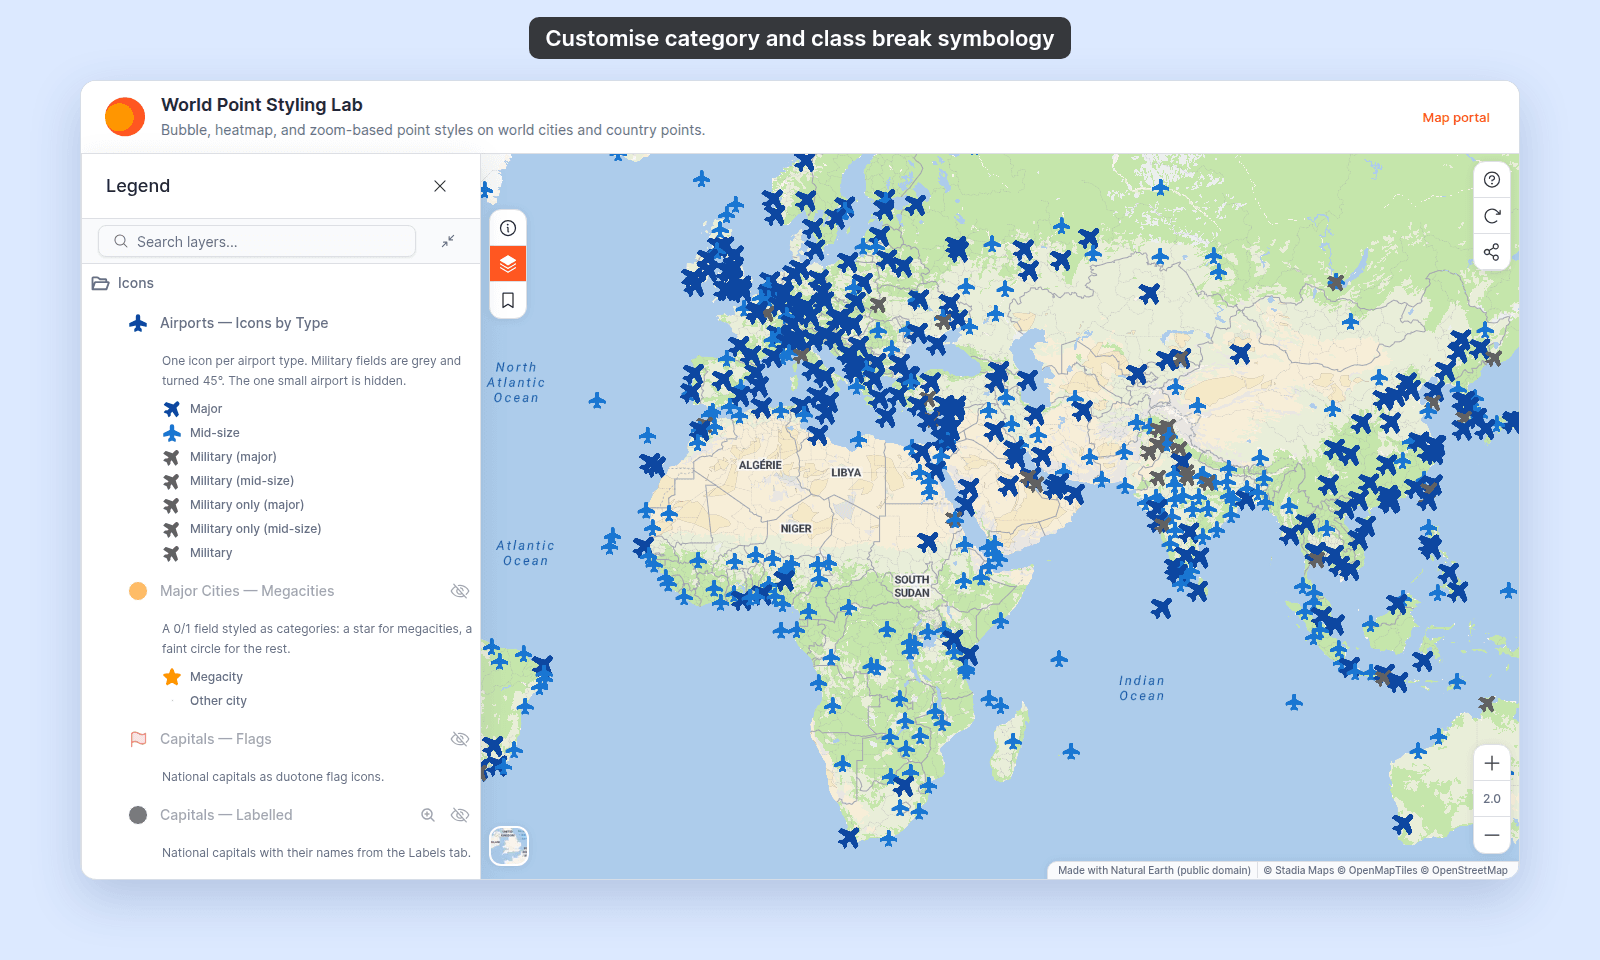Select the Capitals — Labelled layer name
The height and width of the screenshot is (960, 1600).
(226, 815)
